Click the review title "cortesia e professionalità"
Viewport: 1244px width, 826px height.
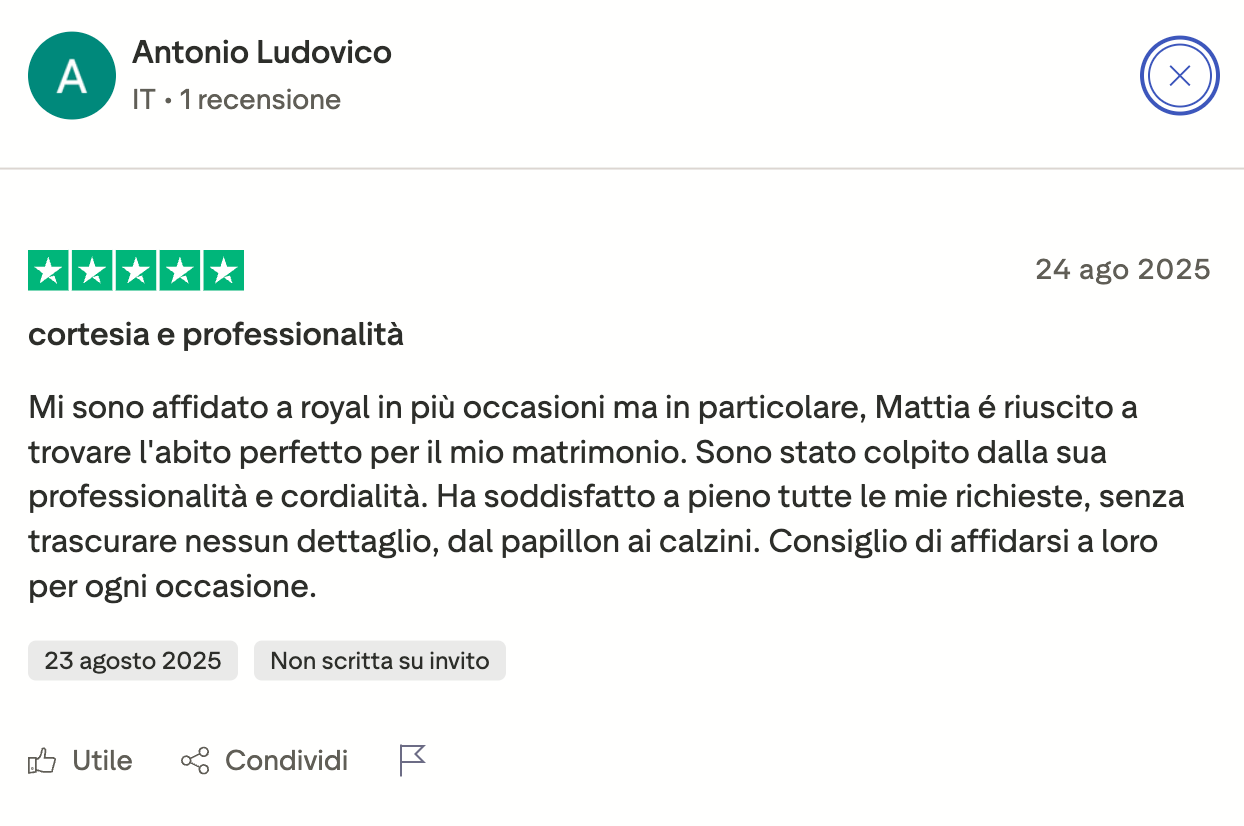[x=216, y=335]
